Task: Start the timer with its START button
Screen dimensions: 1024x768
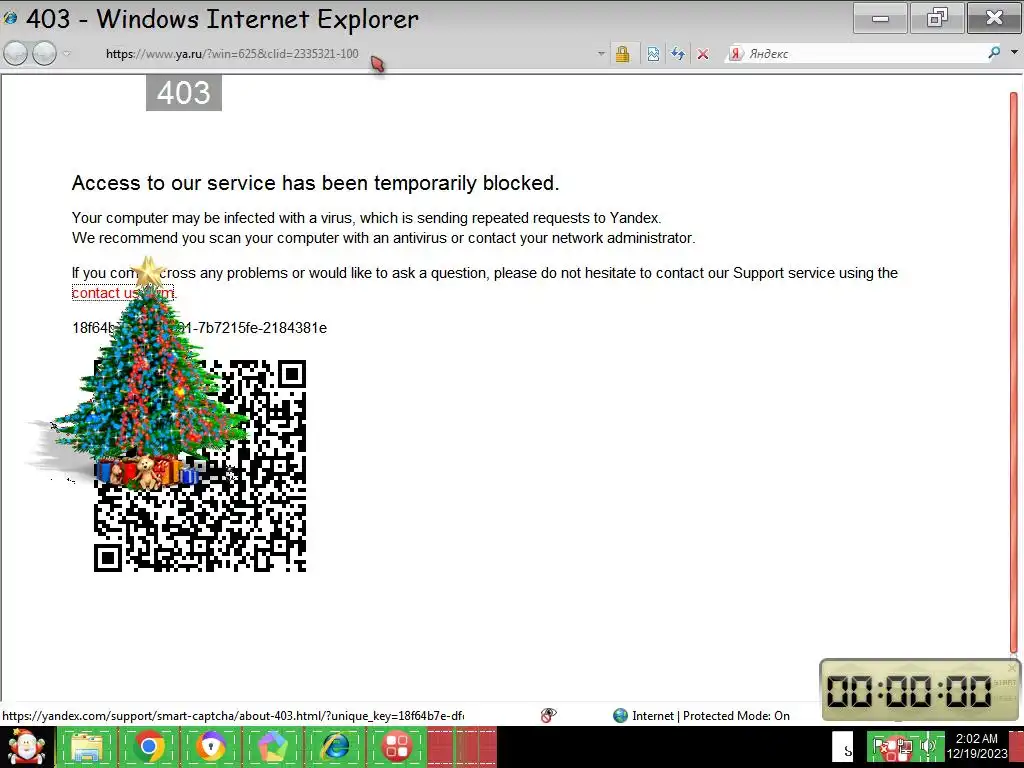Action: pyautogui.click(x=1005, y=682)
